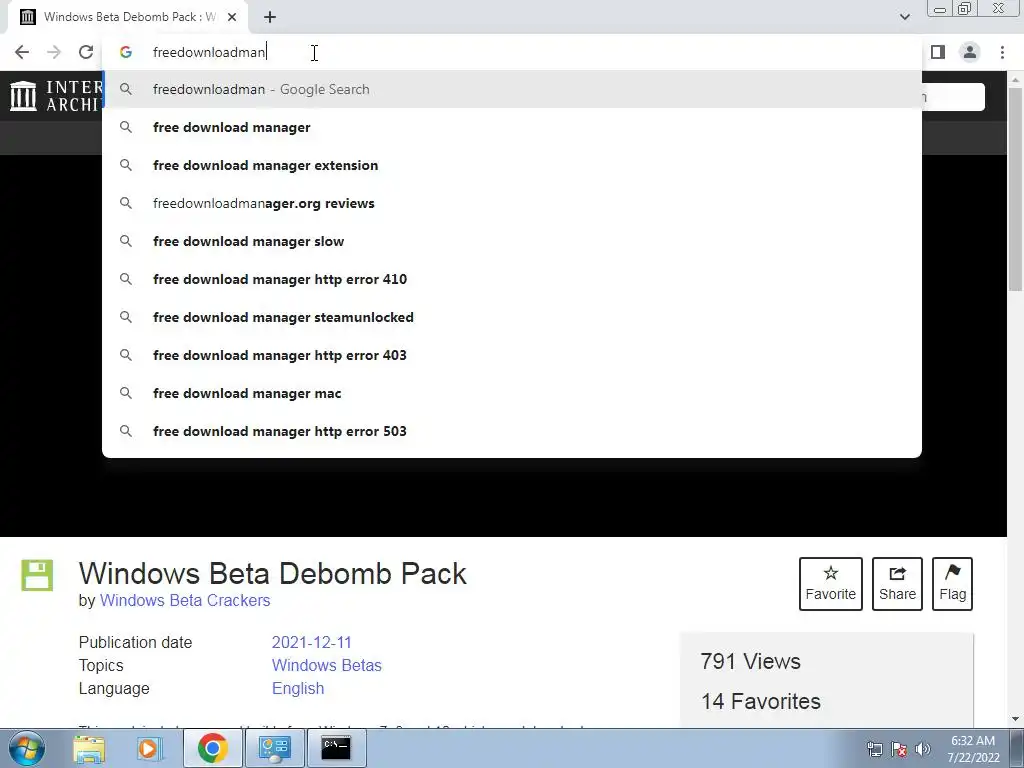Click the Flag button
This screenshot has width=1024, height=768.
(x=952, y=584)
